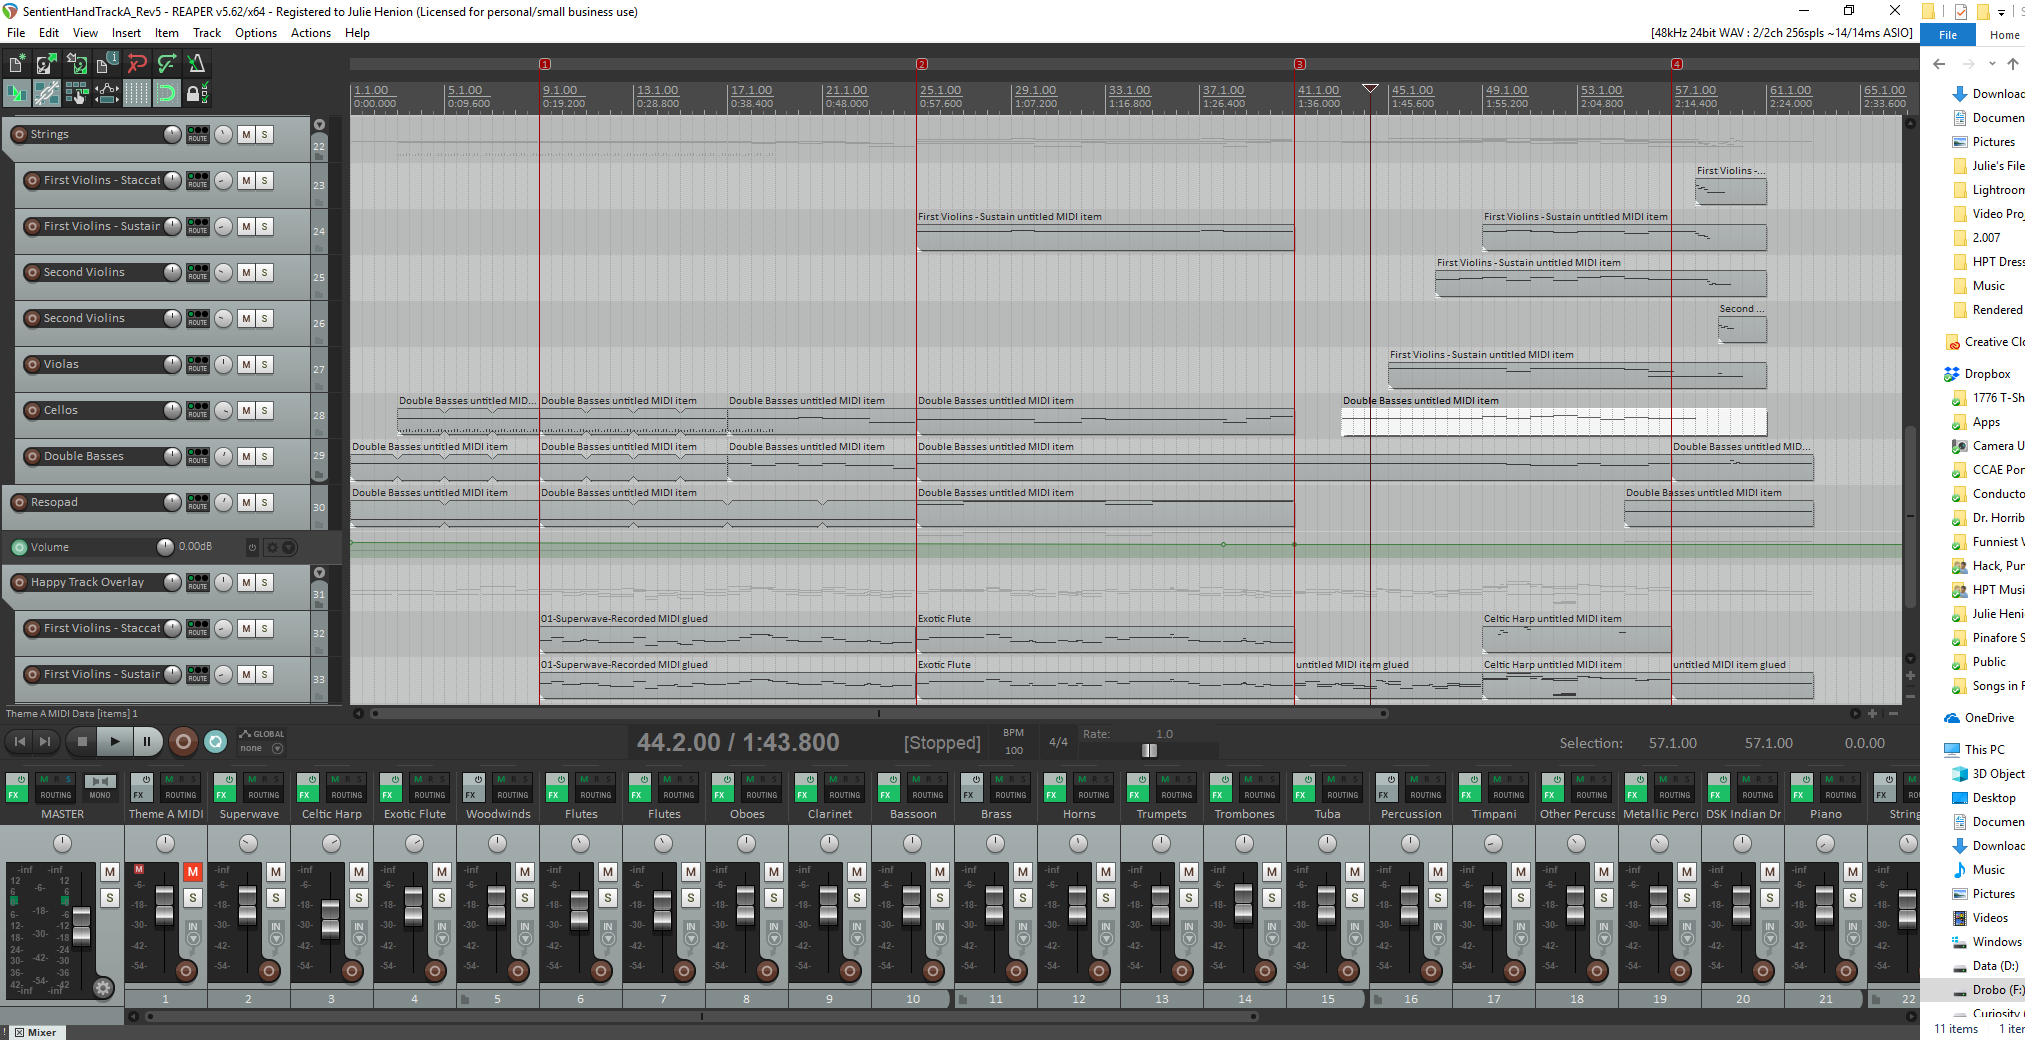Click the transport Record button

click(x=183, y=741)
